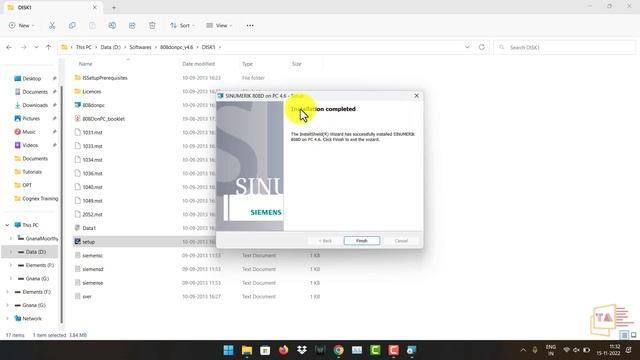Screen dimensions: 640x360
Task: Click the Share icon in toolbar
Action: pos(132,25)
